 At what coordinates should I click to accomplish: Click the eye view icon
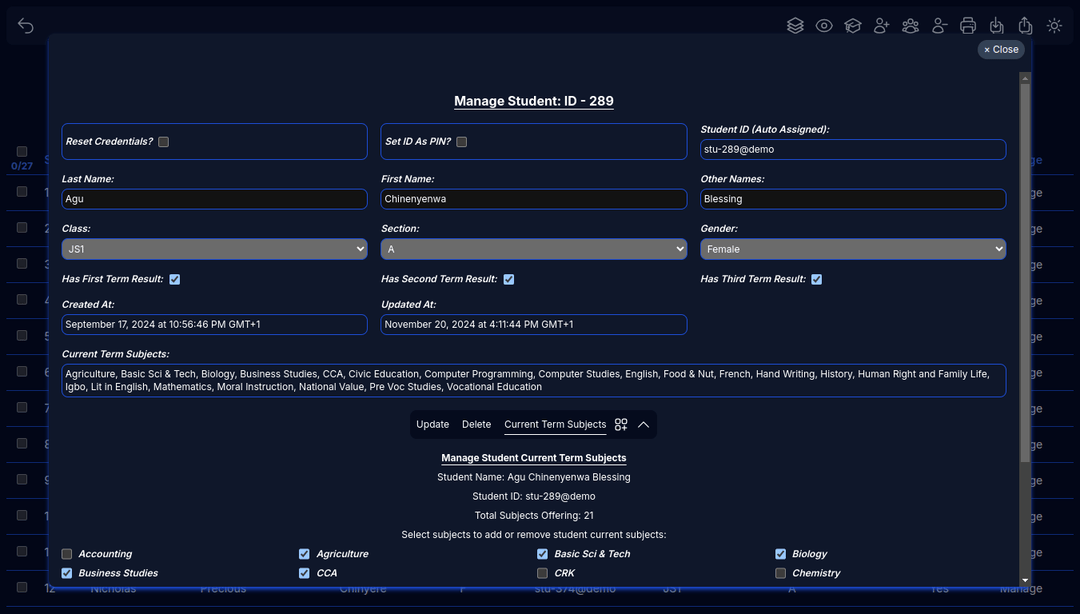click(824, 26)
